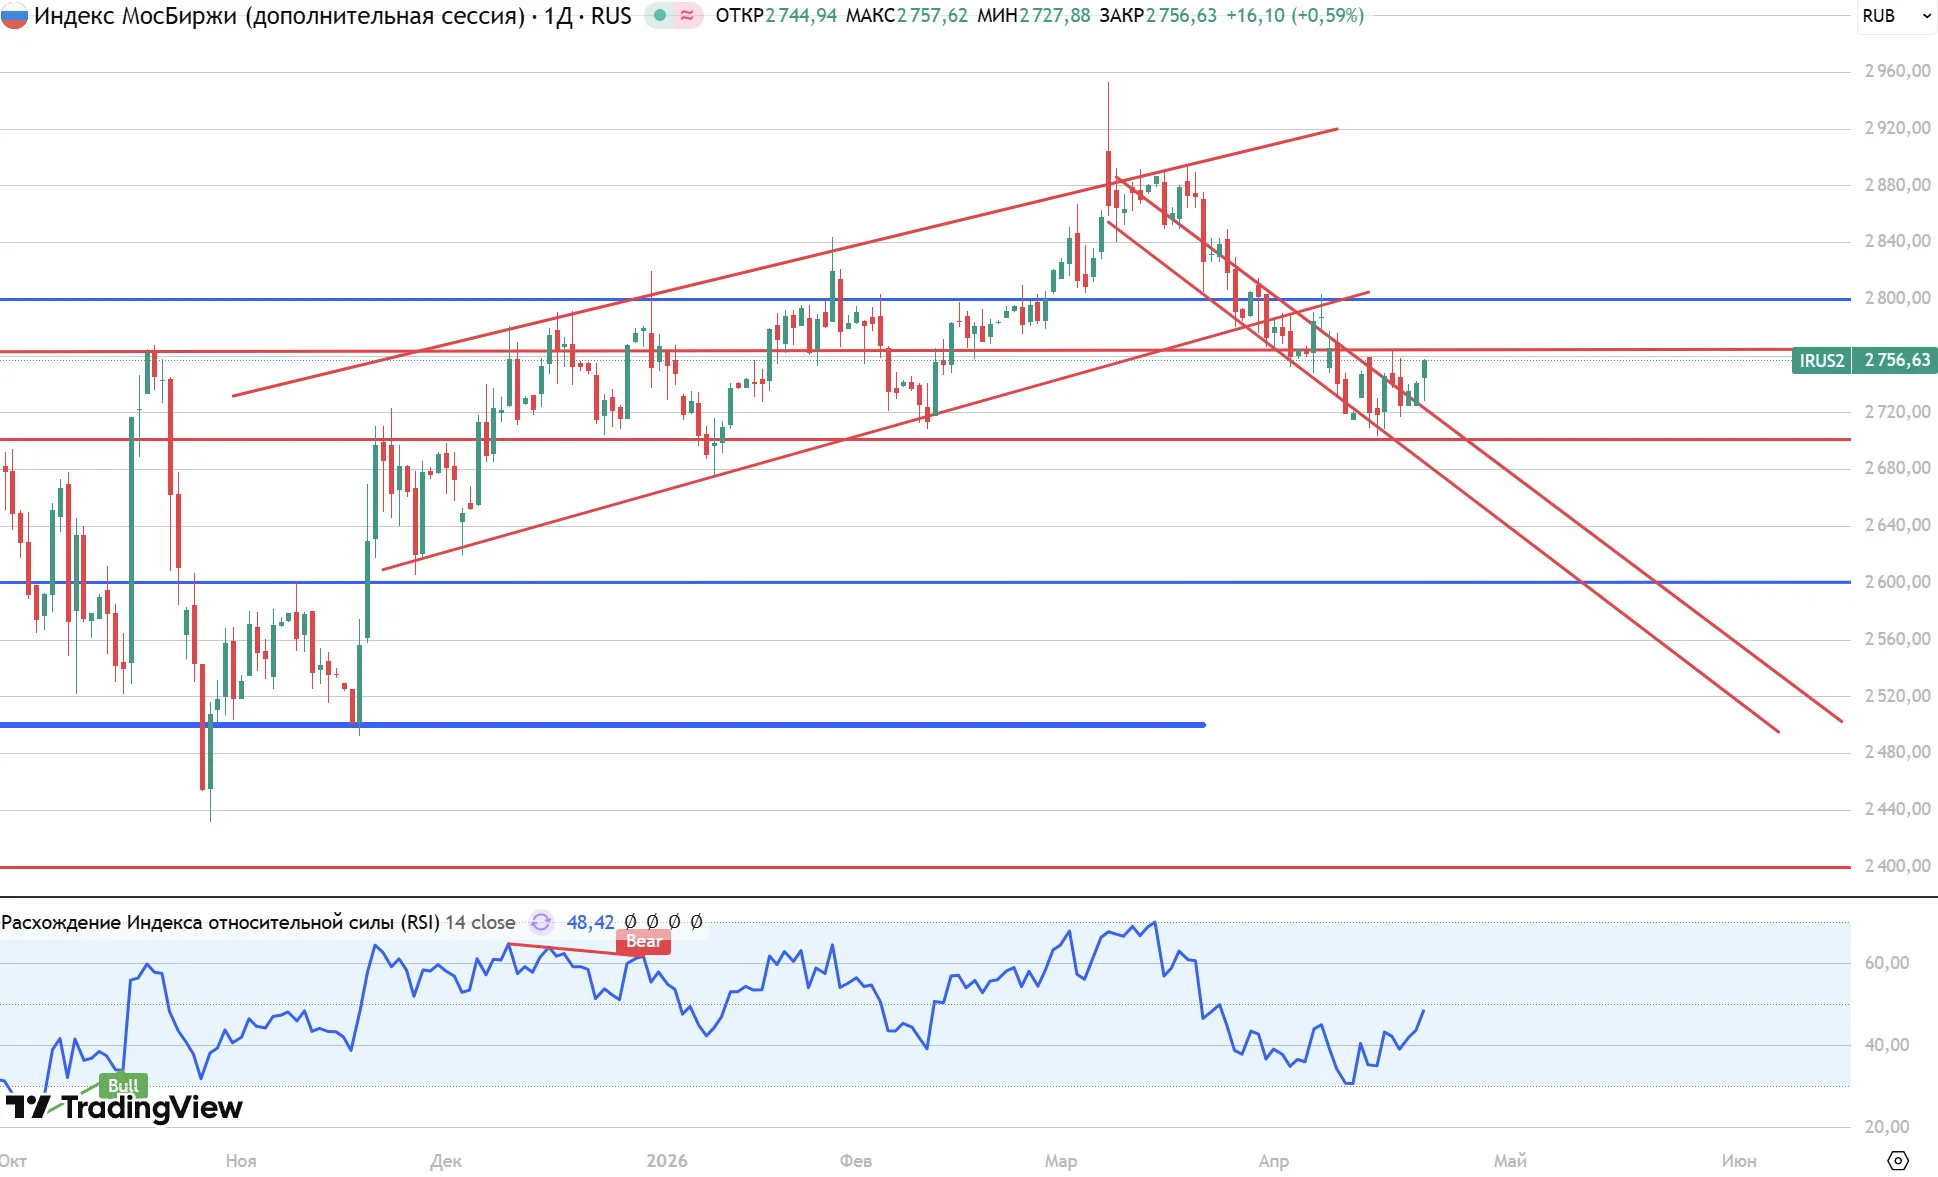Click the Фев label on time axis
The width and height of the screenshot is (1938, 1177).
click(x=856, y=1161)
